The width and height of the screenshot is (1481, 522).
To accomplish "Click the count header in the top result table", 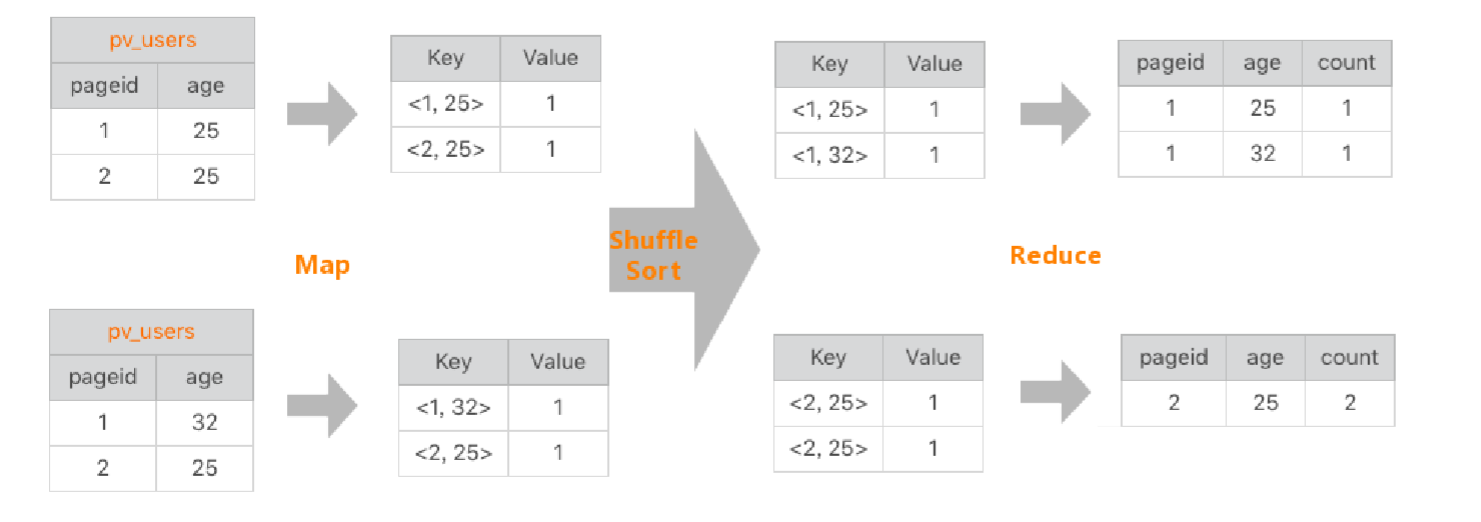I will (x=1346, y=63).
